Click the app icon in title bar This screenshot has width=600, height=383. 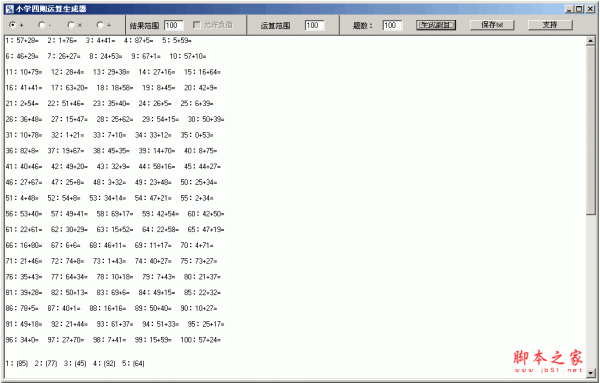click(x=10, y=9)
